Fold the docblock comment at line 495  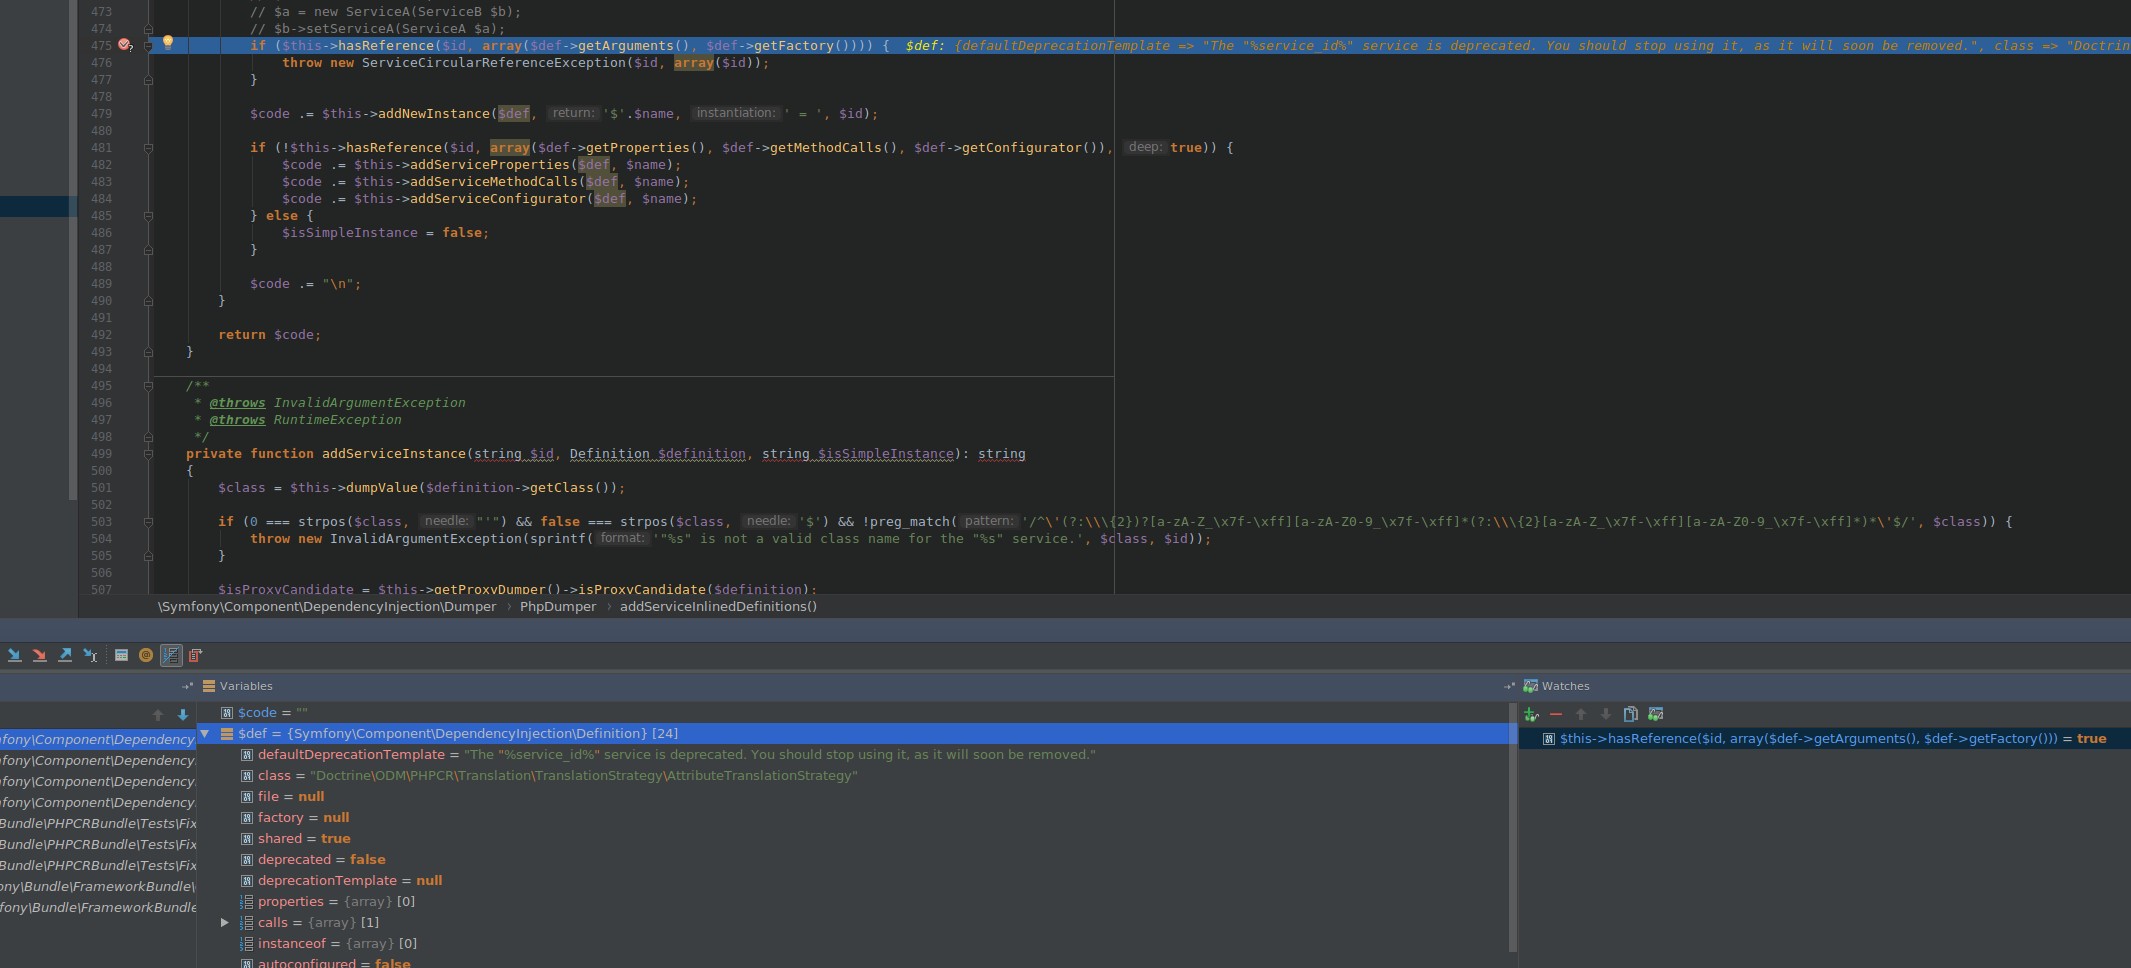pos(148,386)
